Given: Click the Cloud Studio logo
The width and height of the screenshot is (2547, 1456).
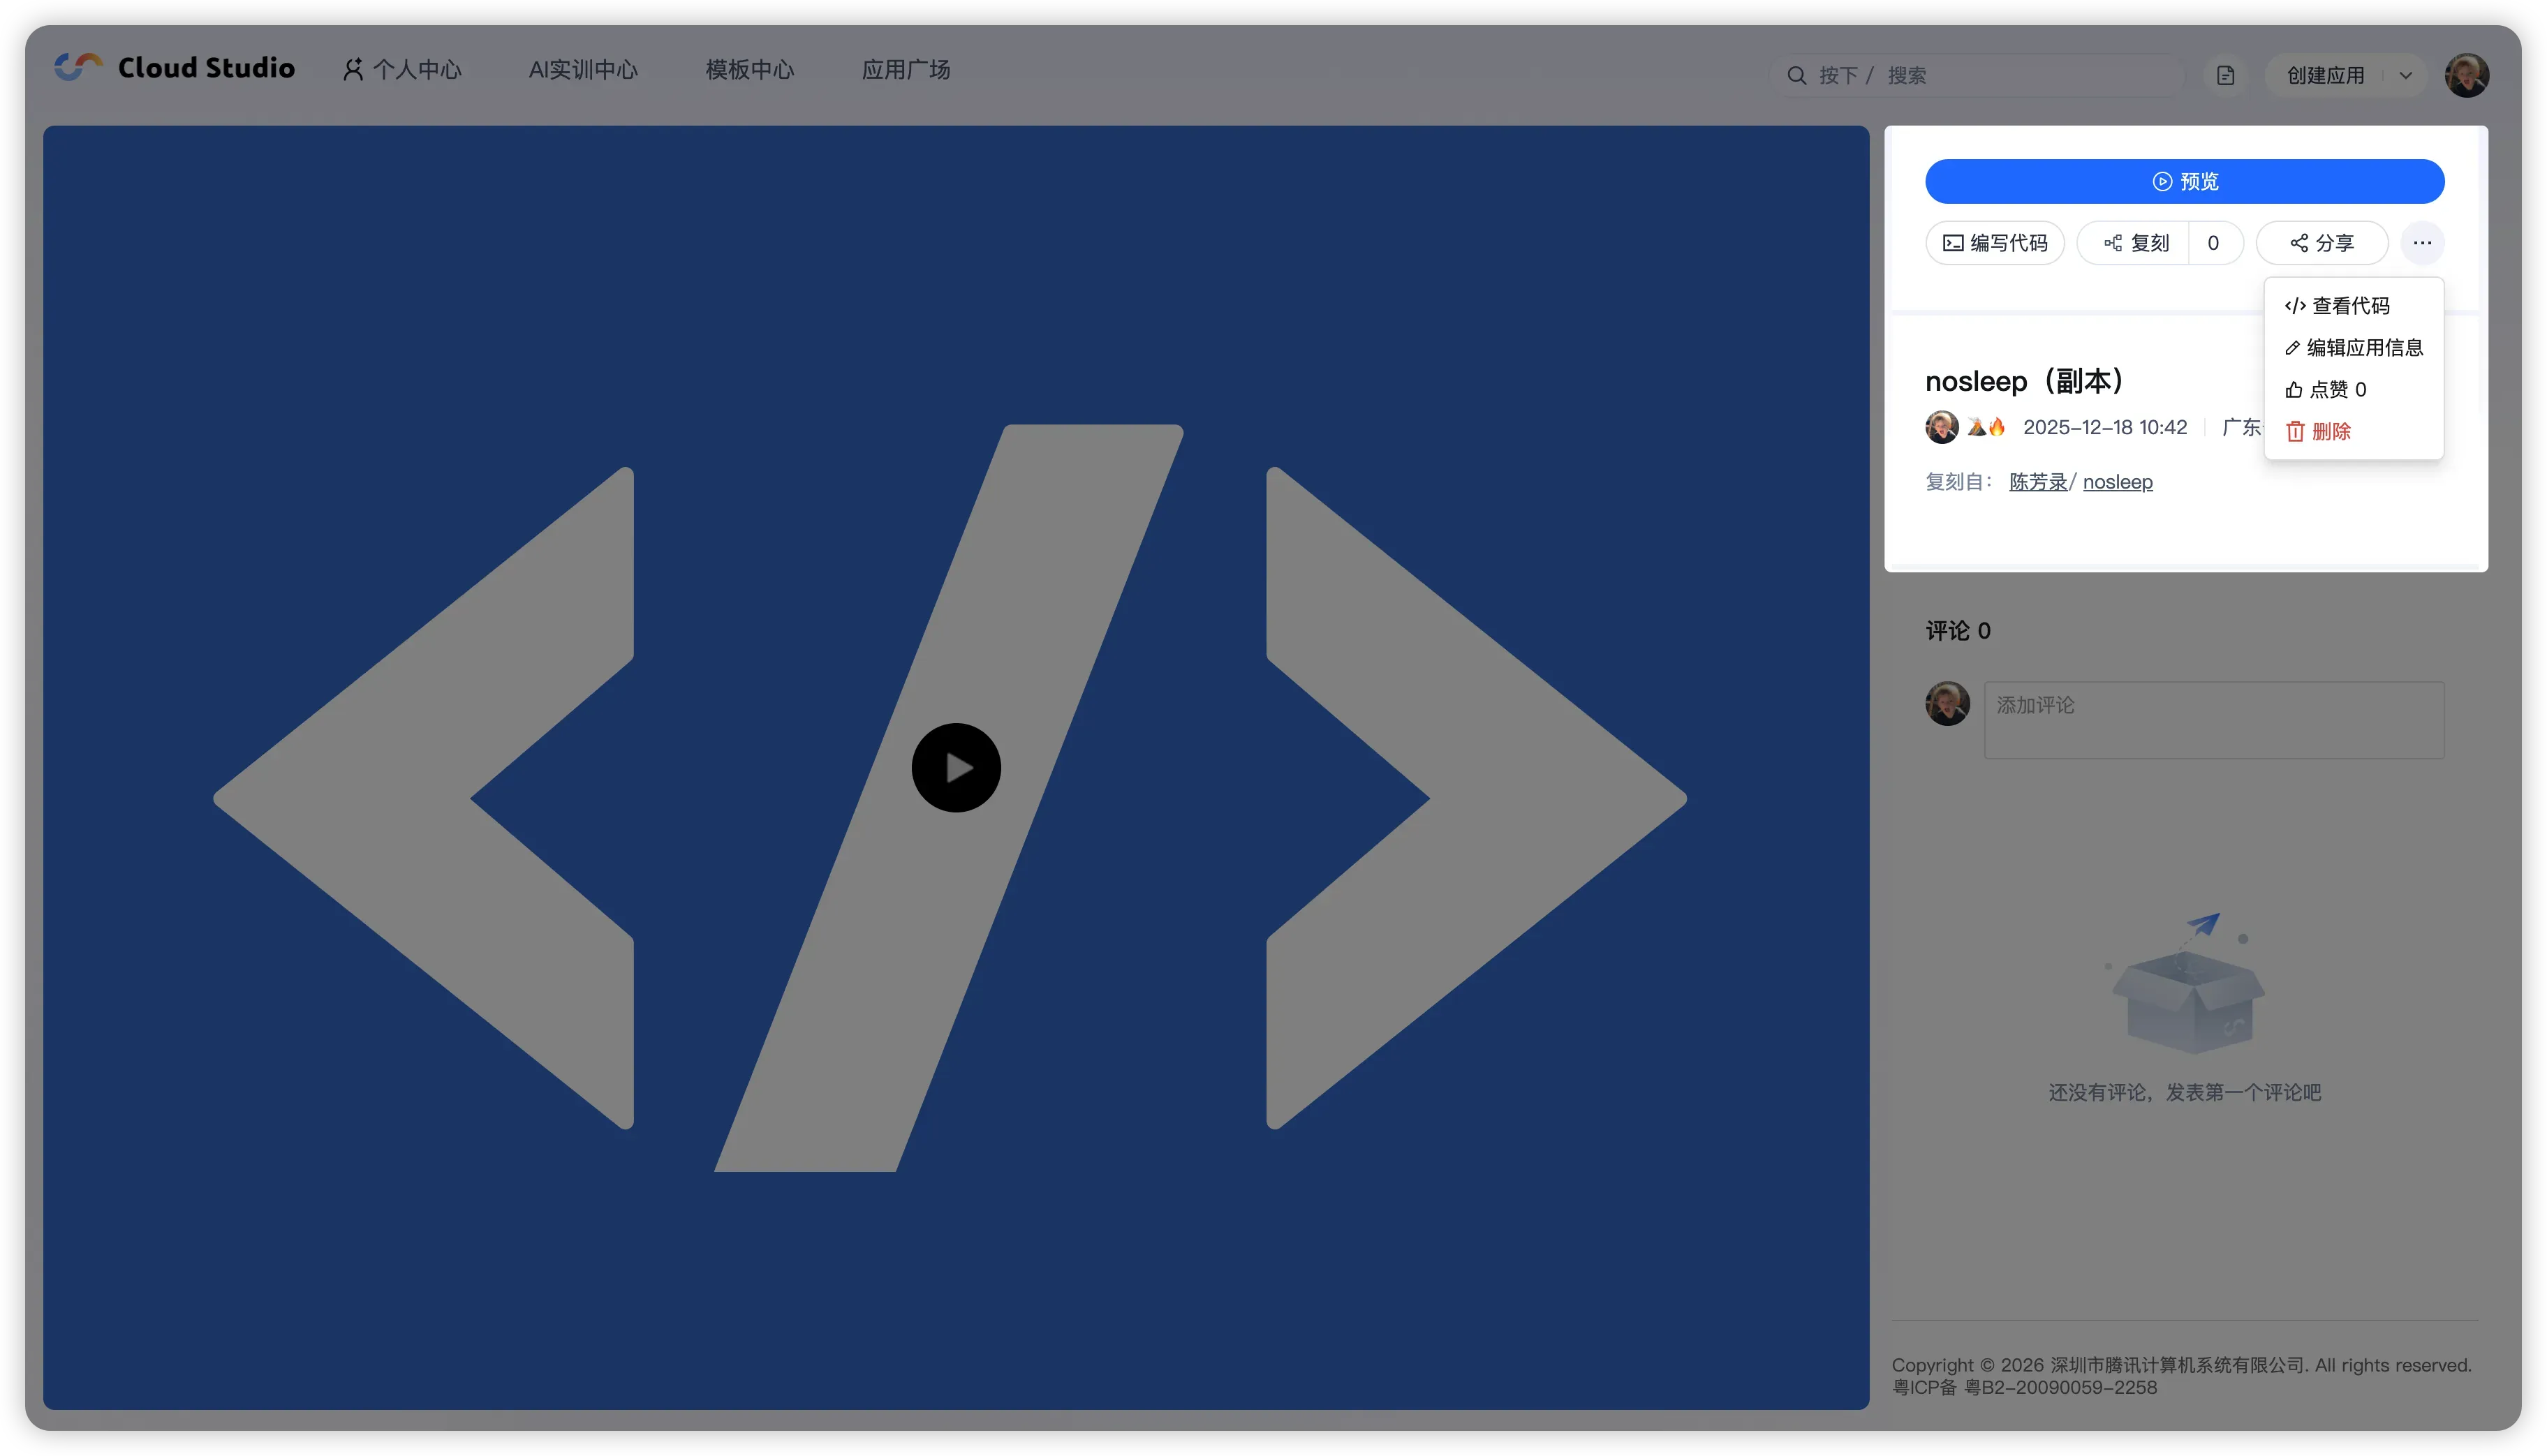Looking at the screenshot, I should pyautogui.click(x=175, y=68).
